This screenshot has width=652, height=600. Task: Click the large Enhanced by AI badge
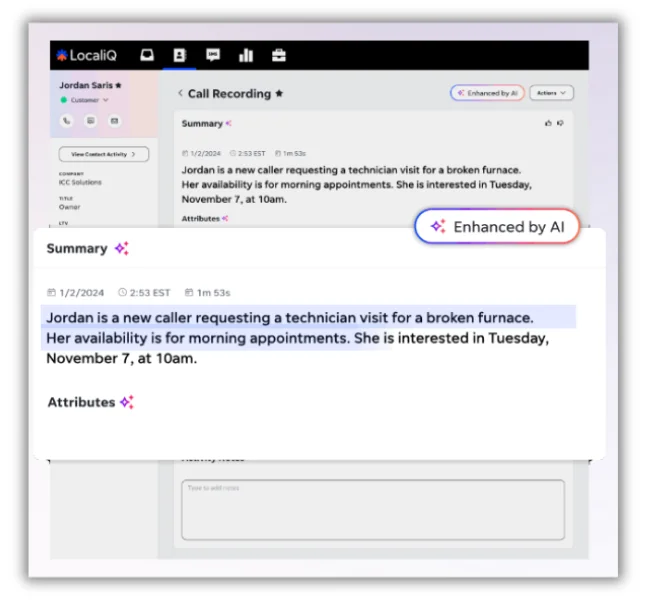[x=497, y=227]
